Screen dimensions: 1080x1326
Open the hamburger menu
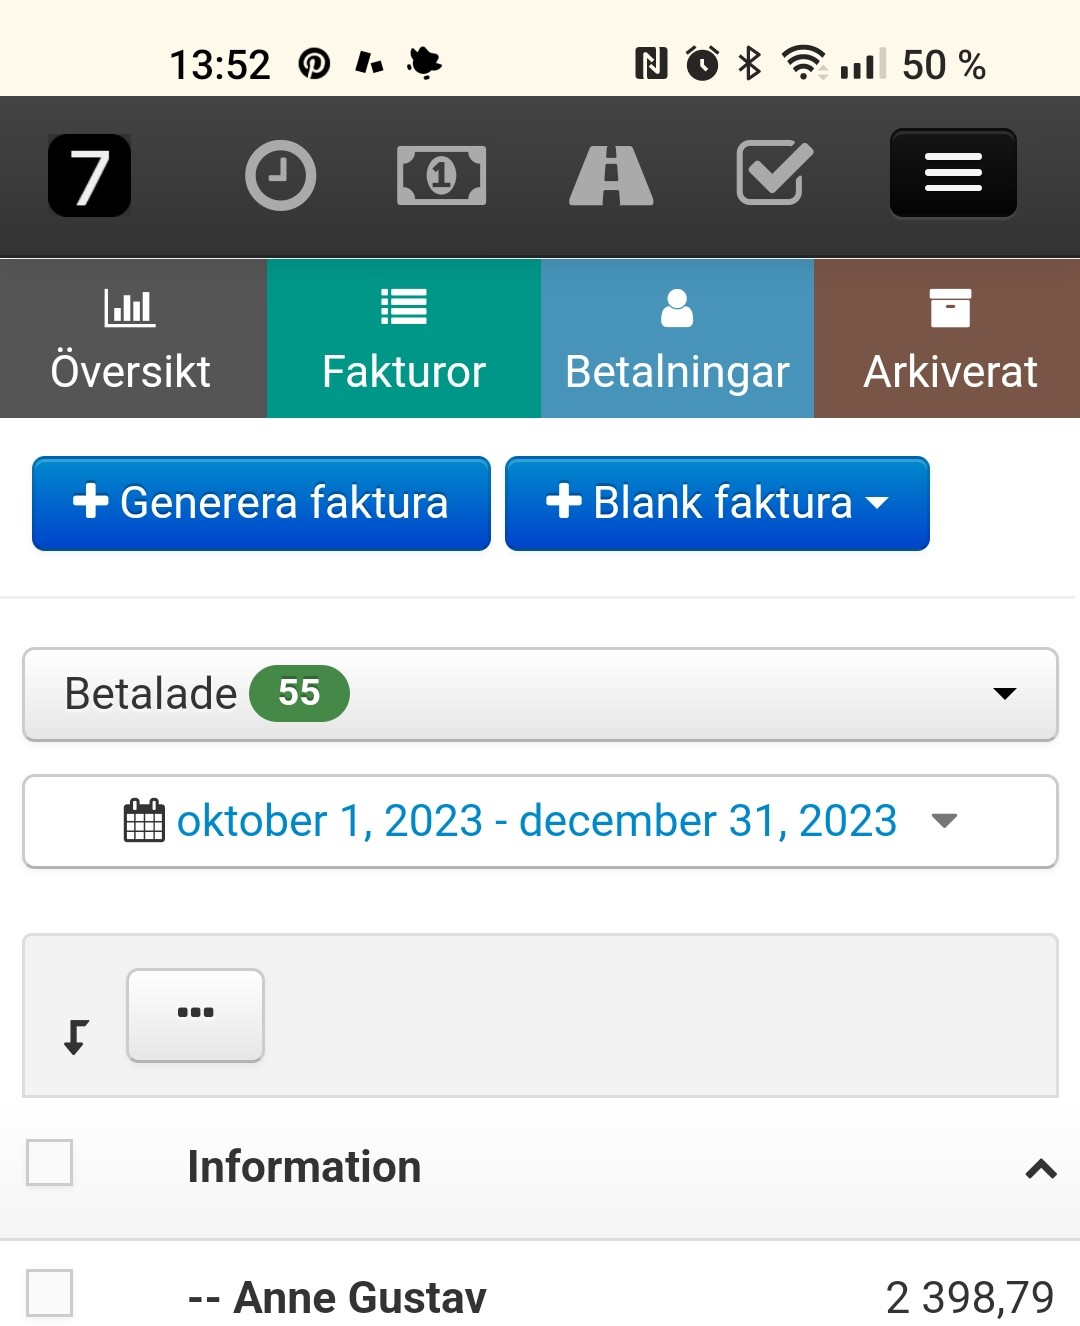click(x=953, y=174)
